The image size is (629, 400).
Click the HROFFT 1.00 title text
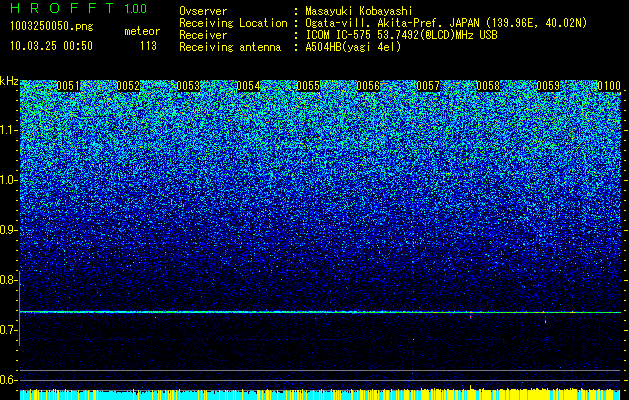tap(79, 8)
